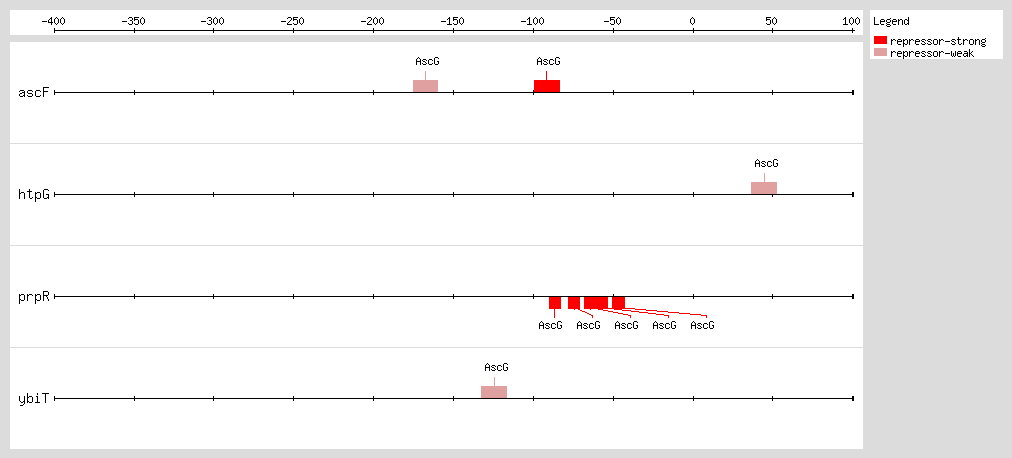Viewport: 1012px width, 458px height.
Task: Click the -400 ruler label
Action: click(54, 21)
